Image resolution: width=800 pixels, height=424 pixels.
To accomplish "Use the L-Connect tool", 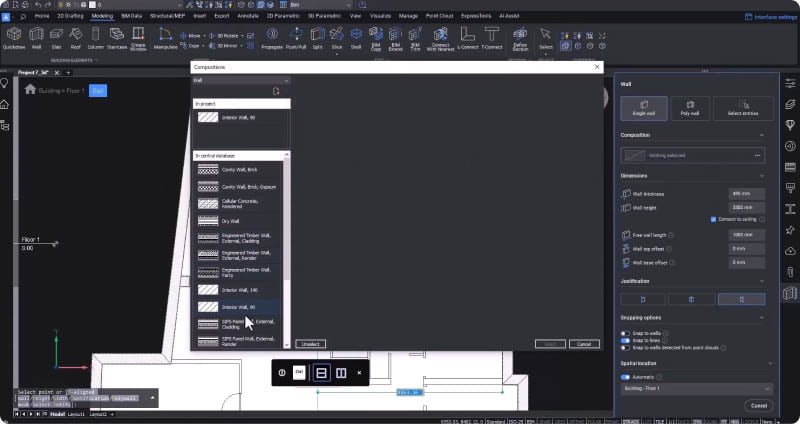I will click(467, 38).
